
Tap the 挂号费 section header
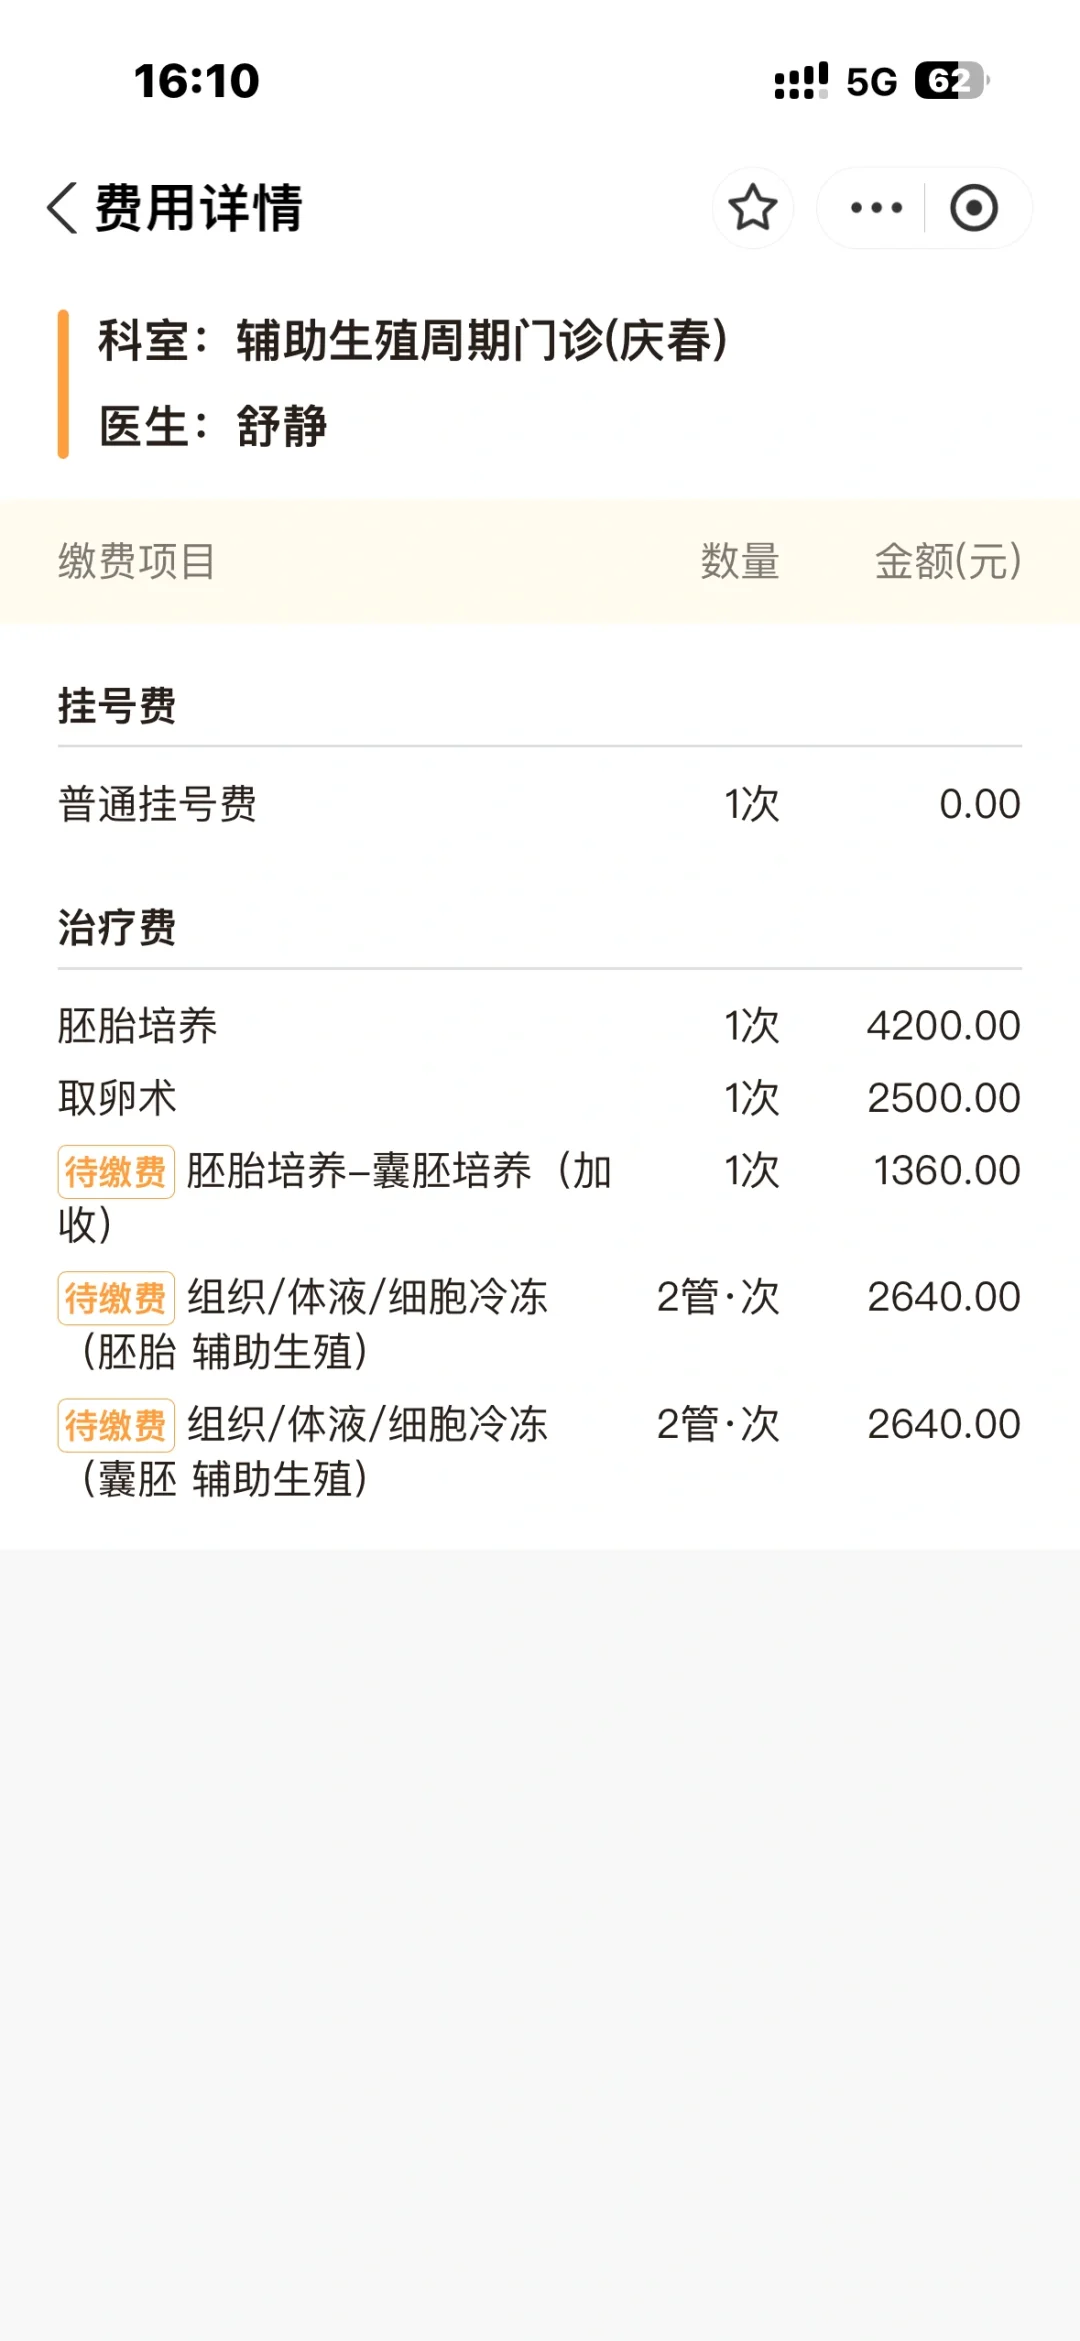coord(117,706)
